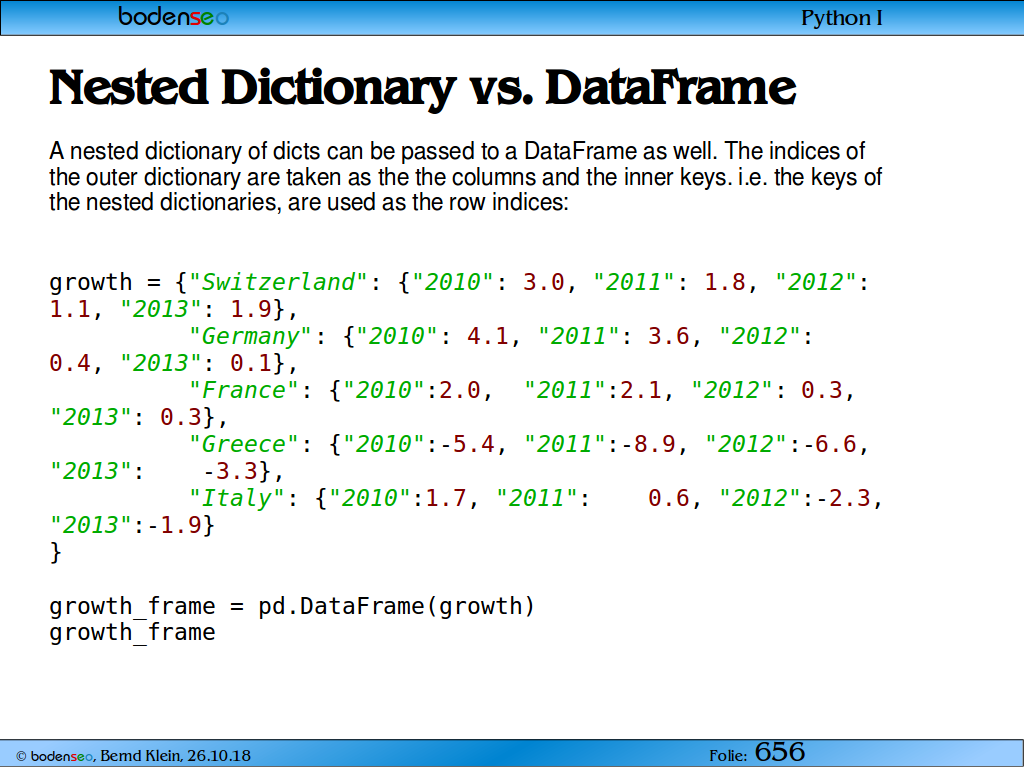This screenshot has width=1024, height=768.
Task: Click the line "growth_frame = pd.DataFrame(growth)"
Action: pos(292,607)
